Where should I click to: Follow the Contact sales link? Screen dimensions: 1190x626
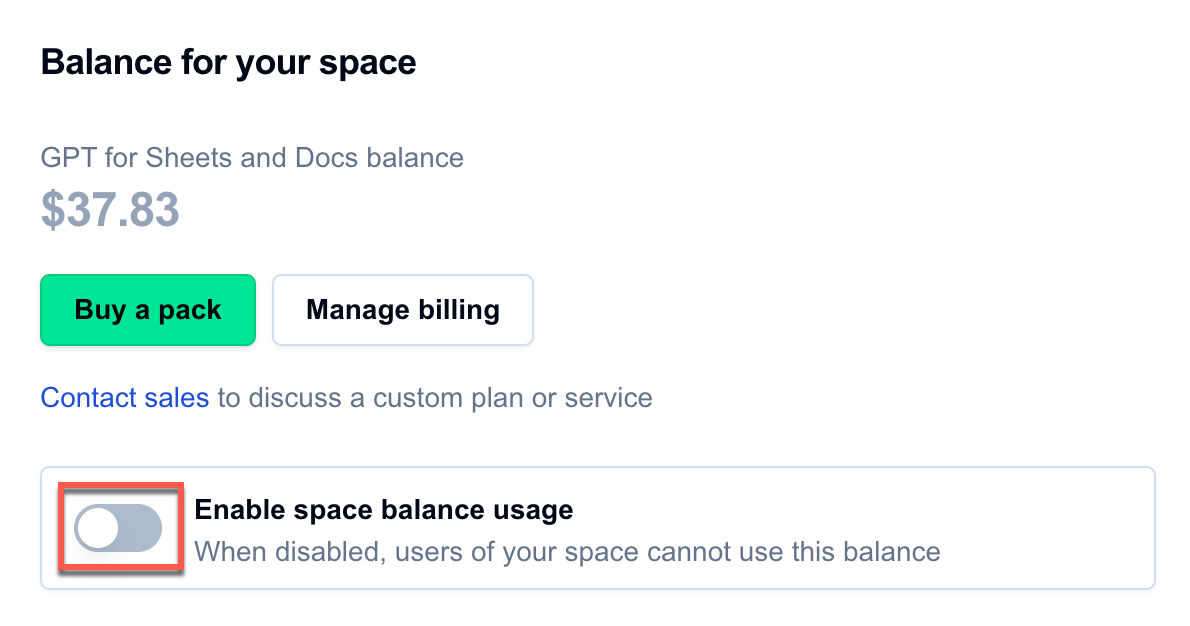point(125,398)
